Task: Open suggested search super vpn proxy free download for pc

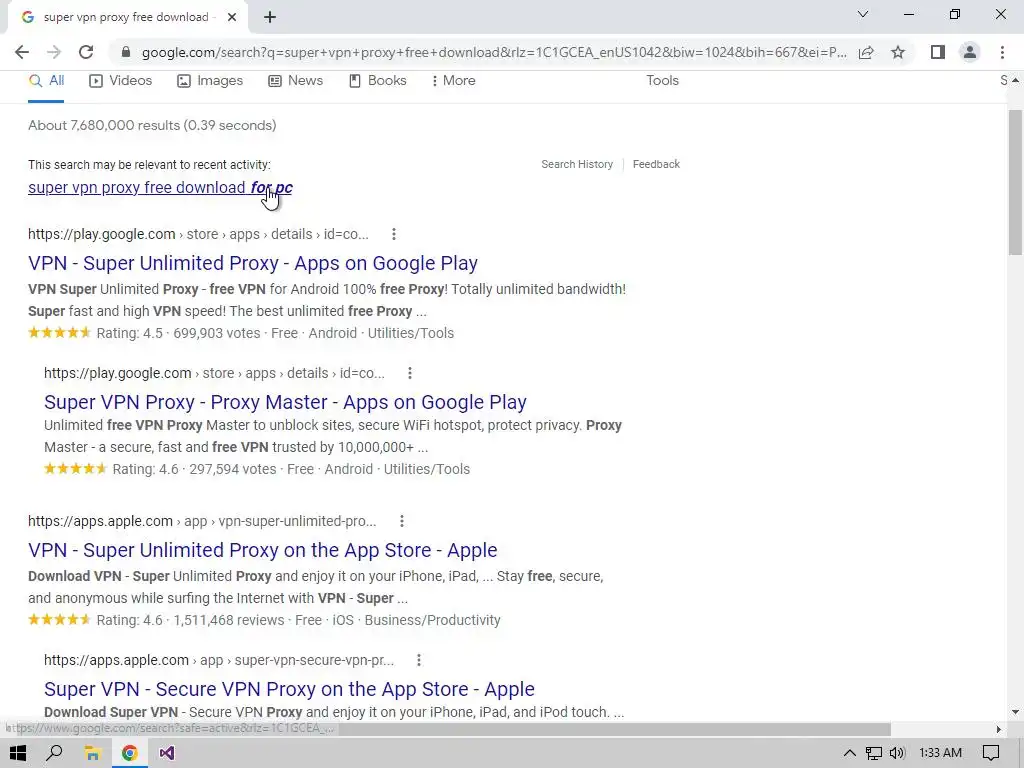Action: click(160, 187)
